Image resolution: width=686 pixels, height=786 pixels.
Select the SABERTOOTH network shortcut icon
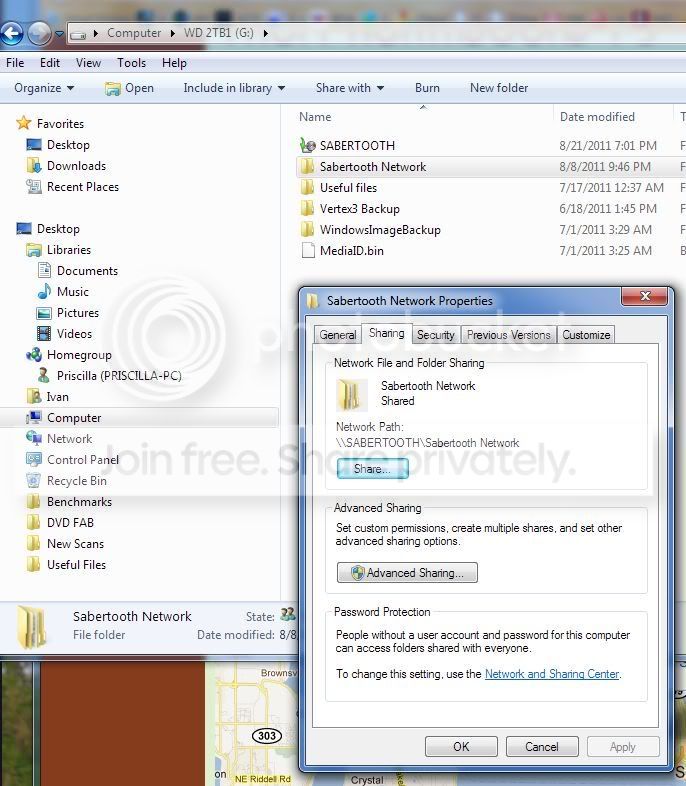tap(307, 145)
